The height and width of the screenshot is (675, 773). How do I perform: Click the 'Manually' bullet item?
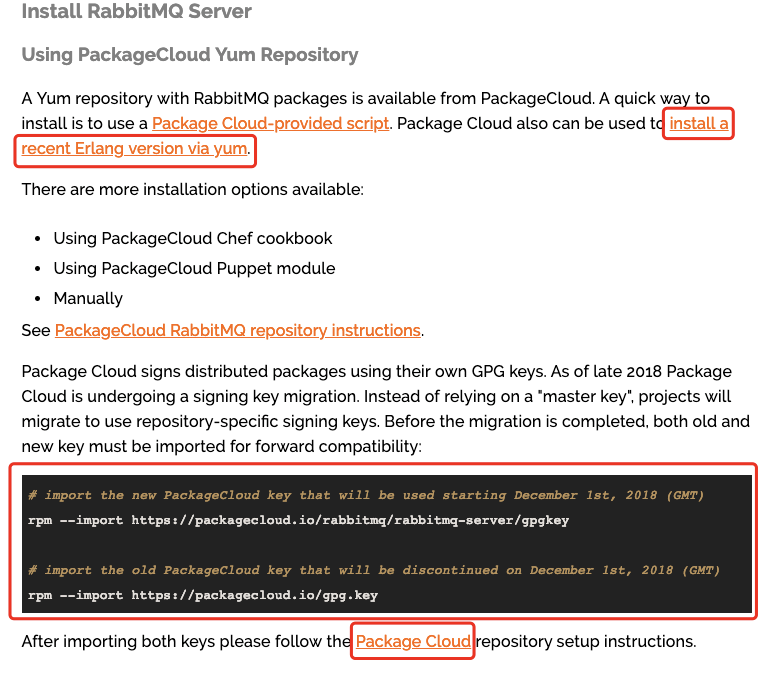point(88,298)
